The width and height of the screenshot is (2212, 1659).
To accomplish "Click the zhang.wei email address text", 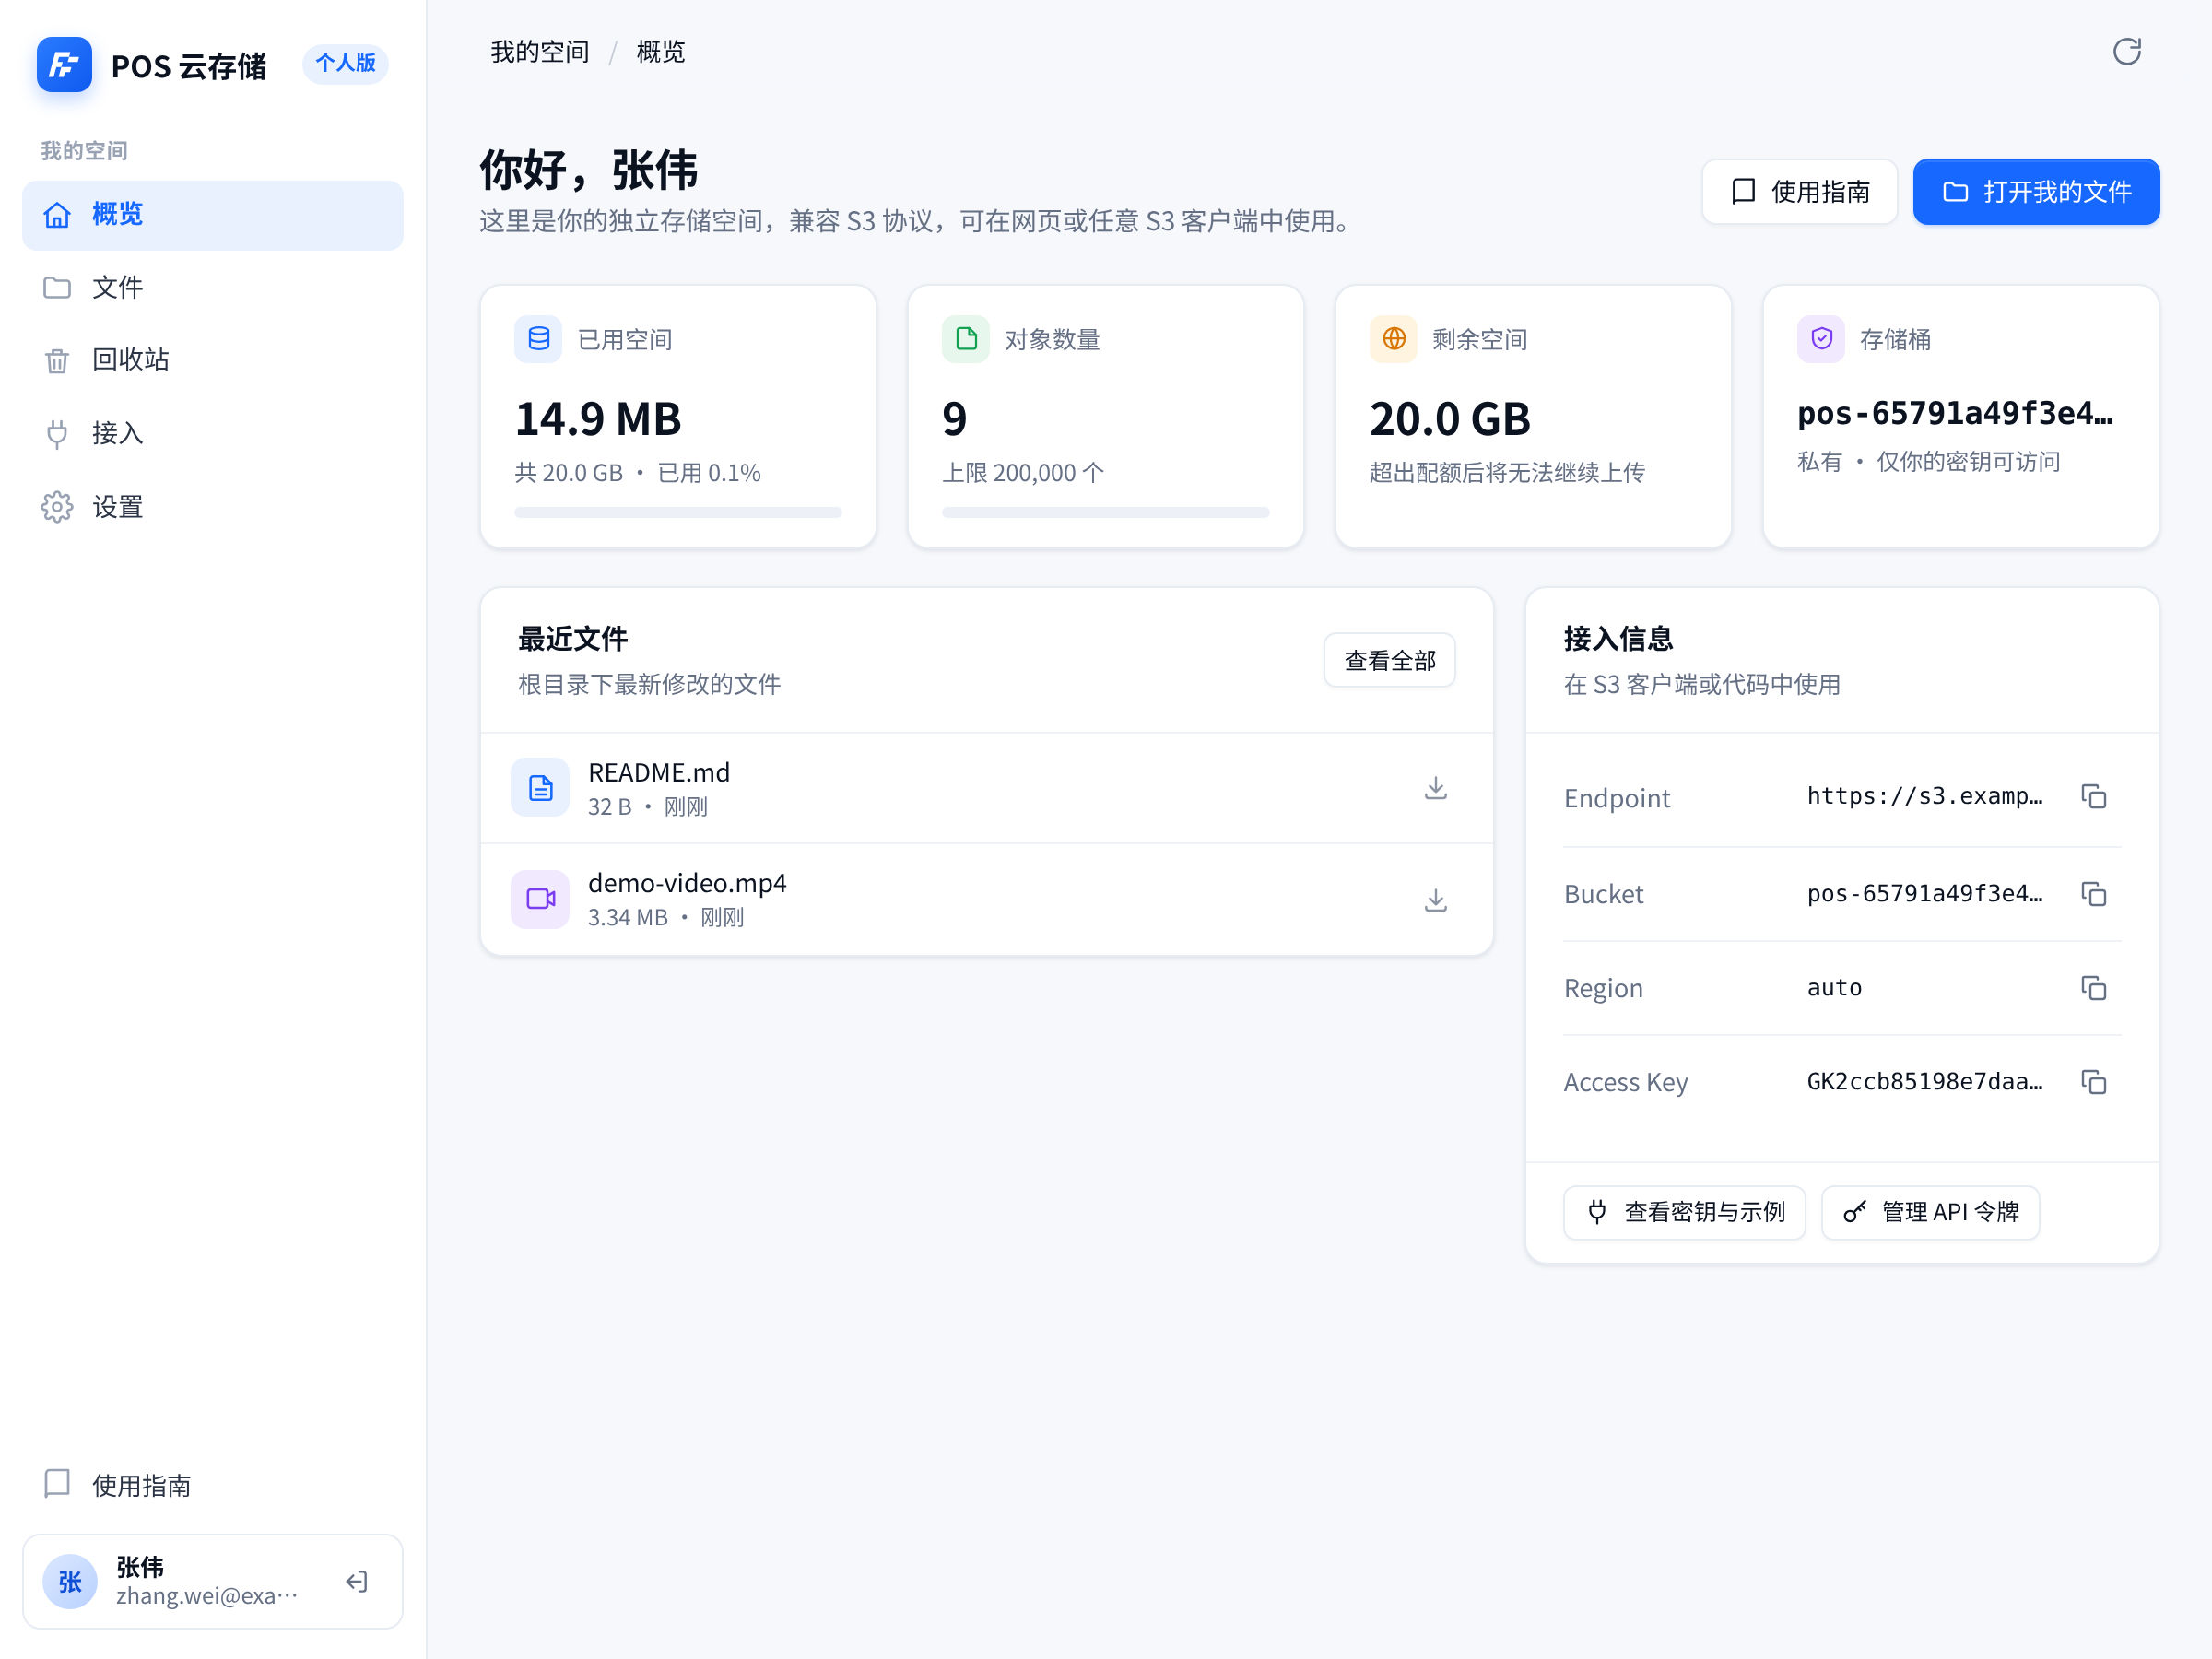I will click(x=207, y=1596).
